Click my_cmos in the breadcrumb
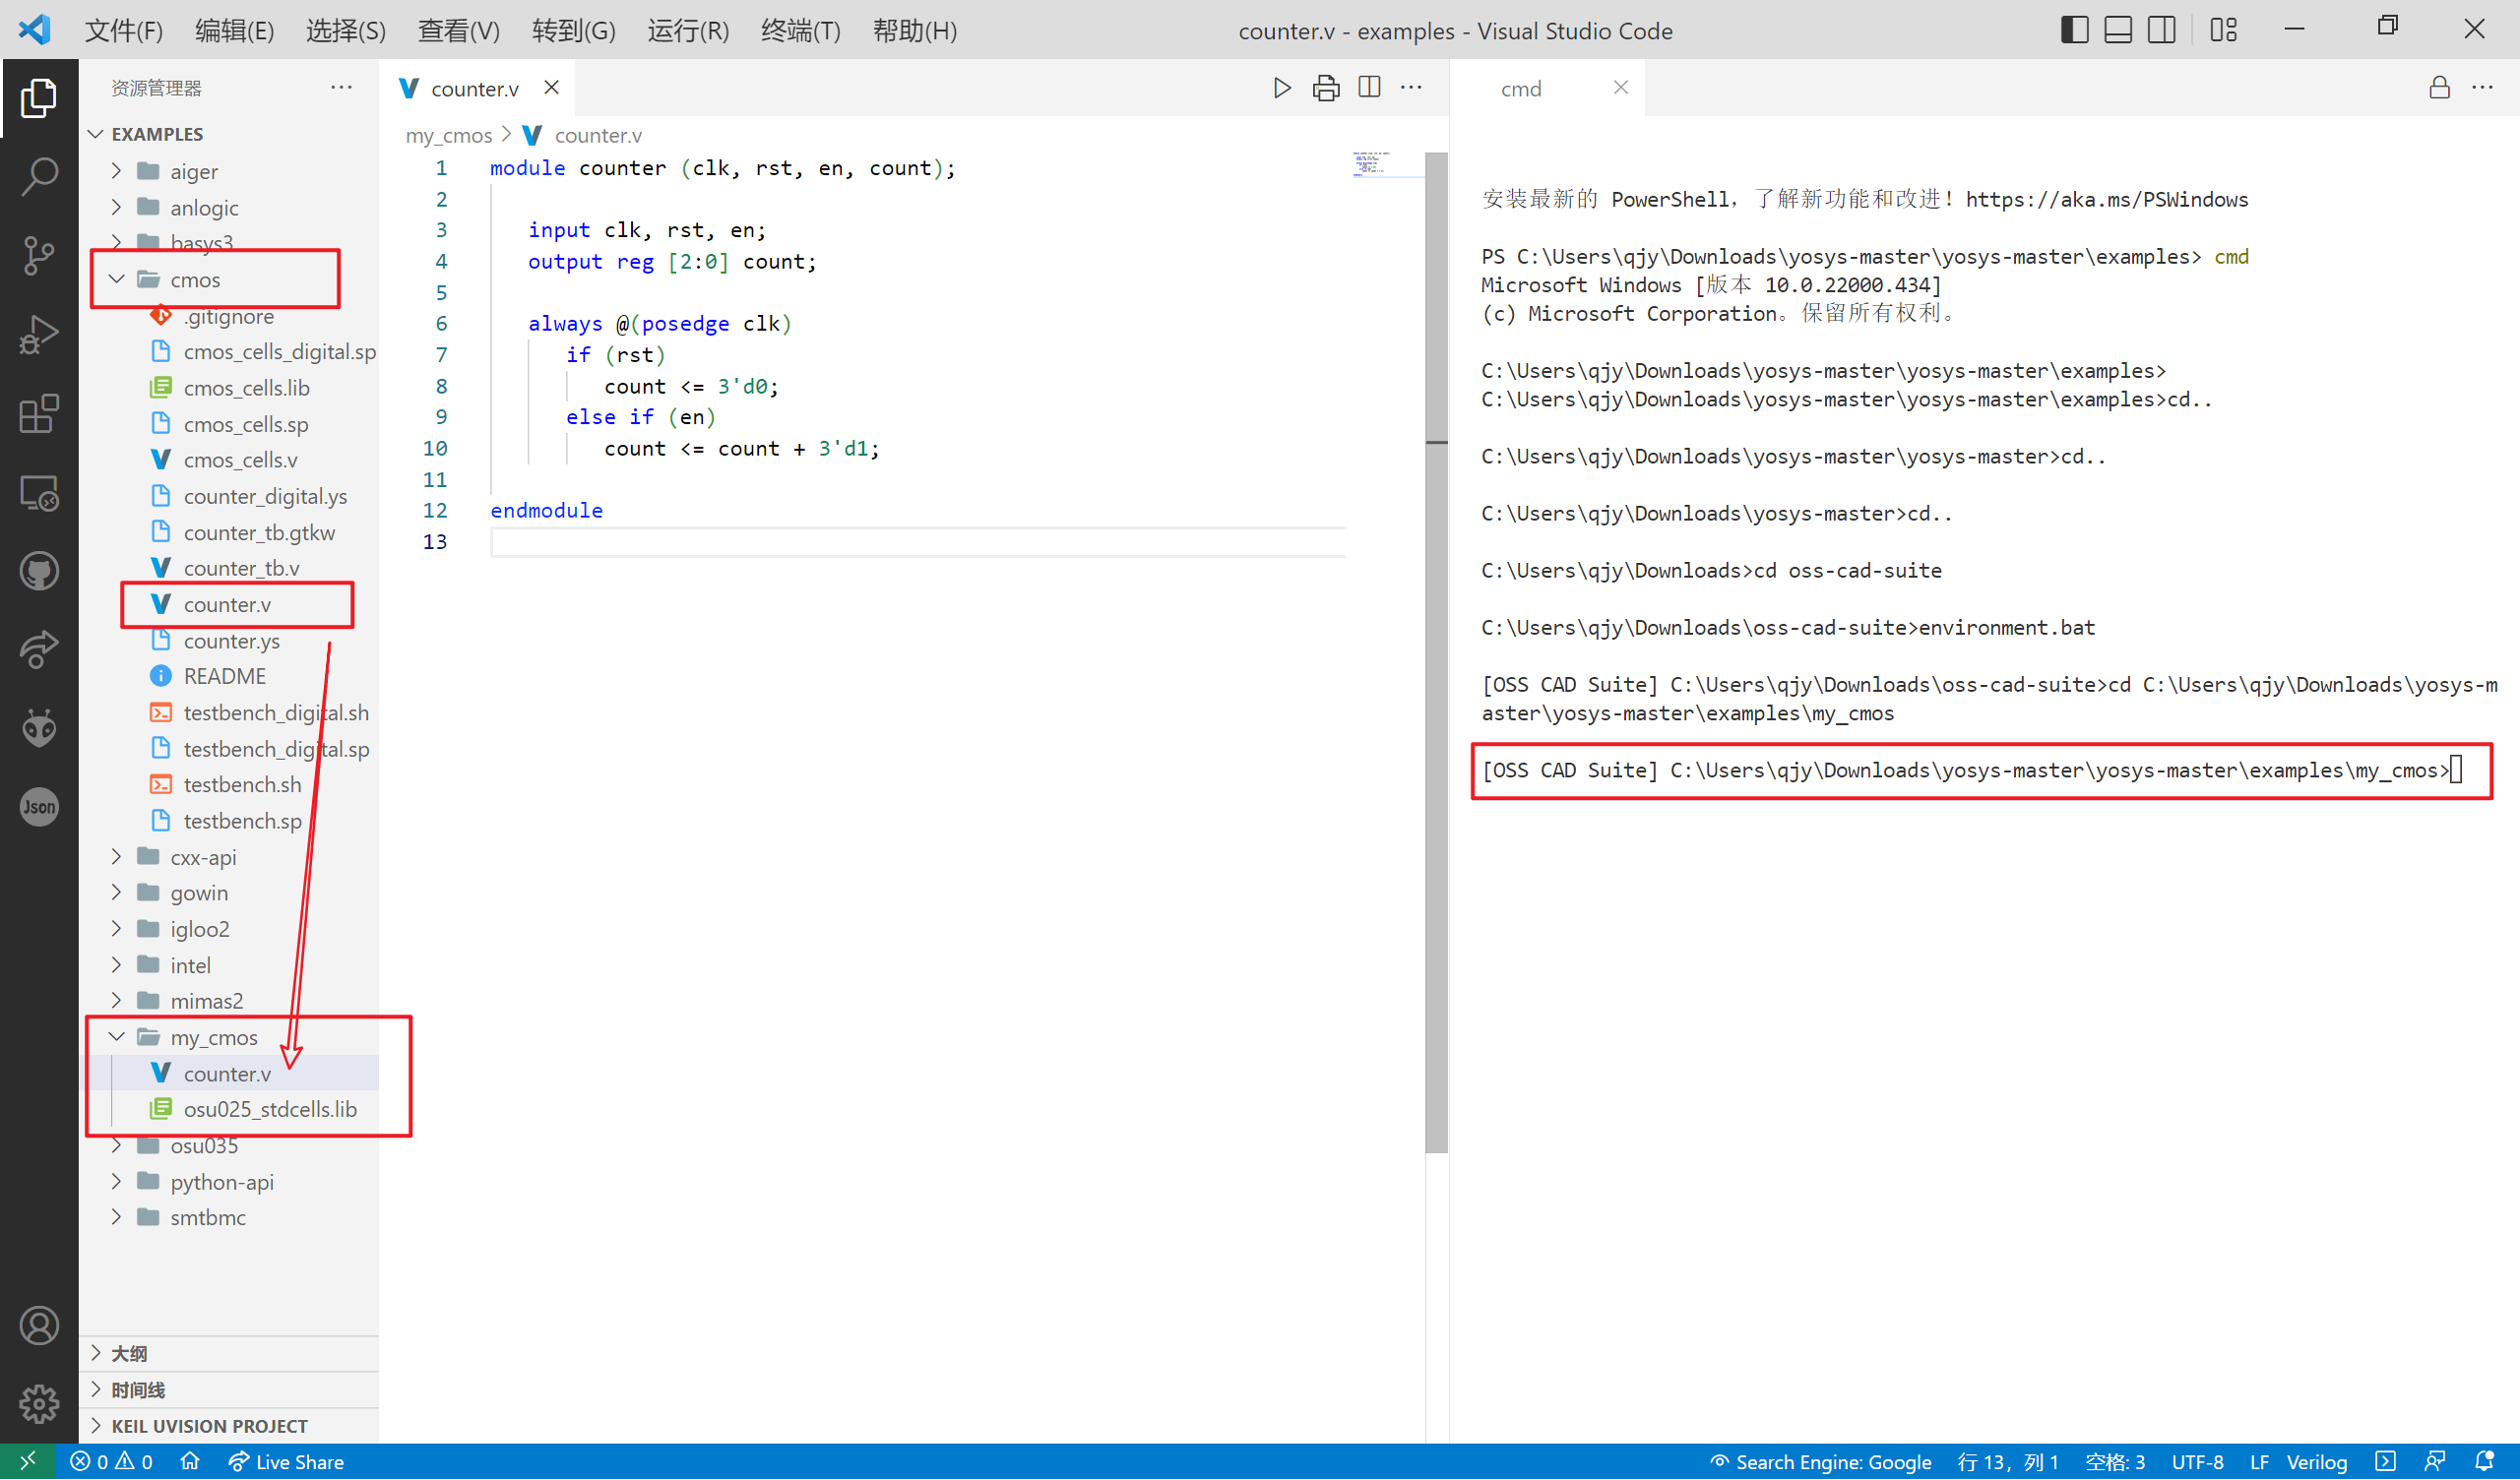Viewport: 2520px width, 1480px height. point(449,135)
